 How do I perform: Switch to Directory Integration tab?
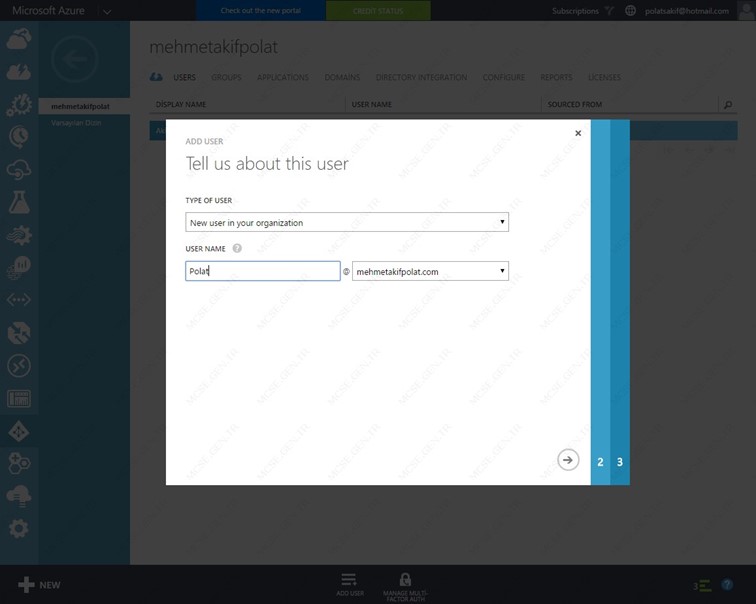coord(421,77)
